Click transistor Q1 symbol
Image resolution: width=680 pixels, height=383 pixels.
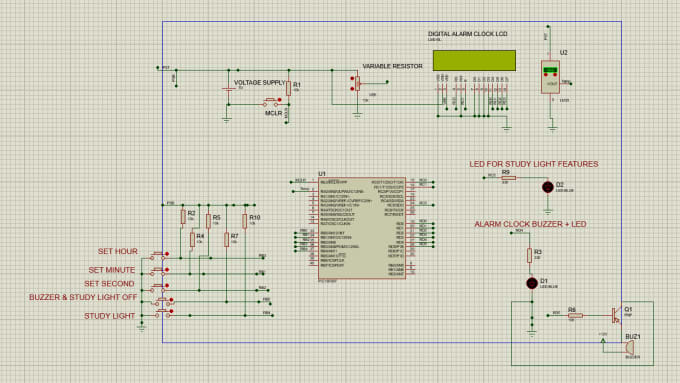click(x=617, y=315)
